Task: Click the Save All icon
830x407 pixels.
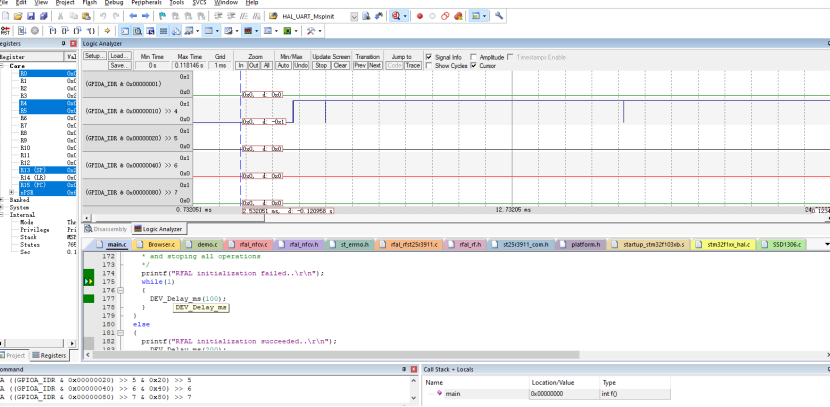Action: (43, 16)
